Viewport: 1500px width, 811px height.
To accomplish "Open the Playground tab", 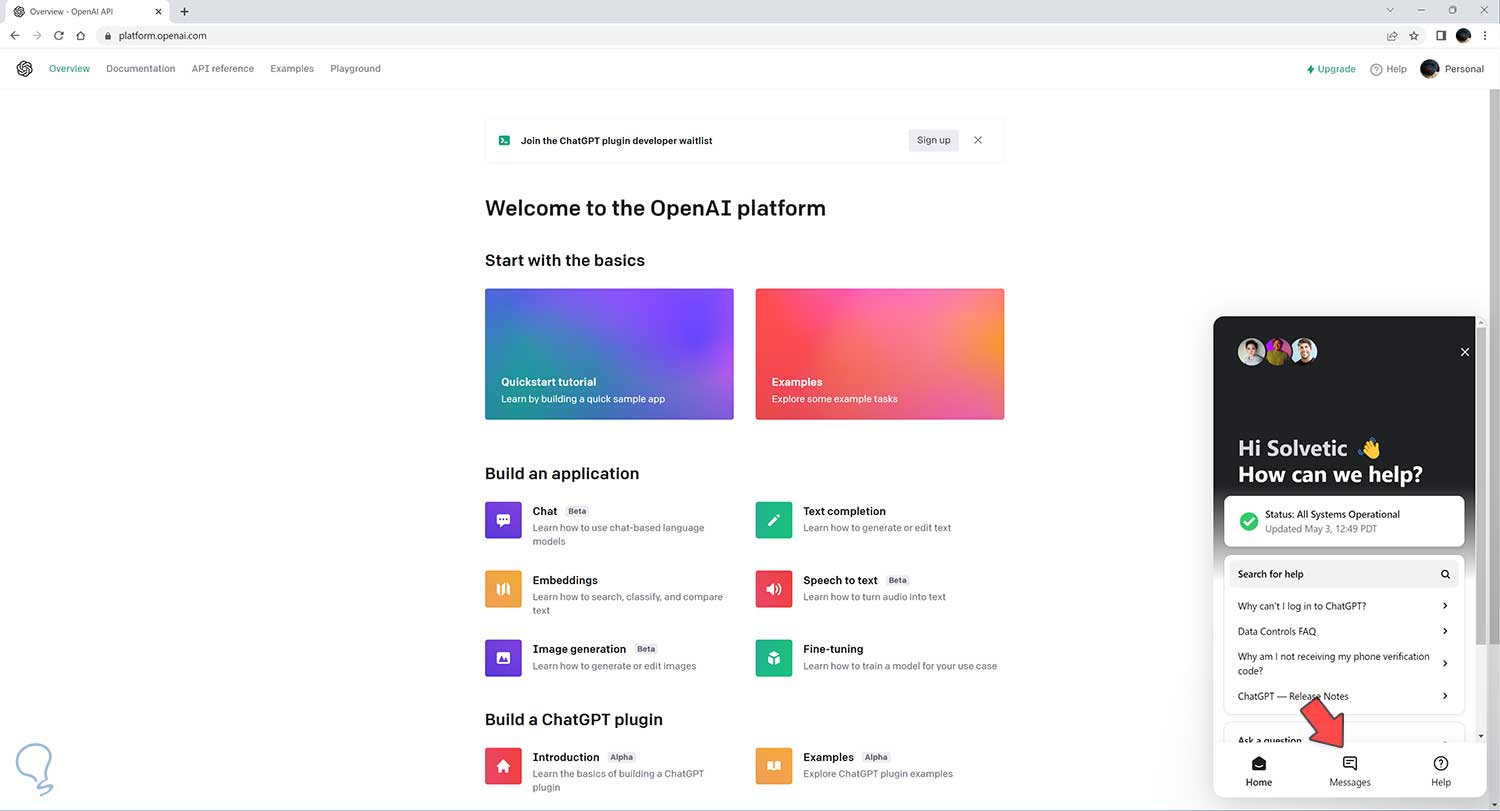I will click(x=355, y=69).
